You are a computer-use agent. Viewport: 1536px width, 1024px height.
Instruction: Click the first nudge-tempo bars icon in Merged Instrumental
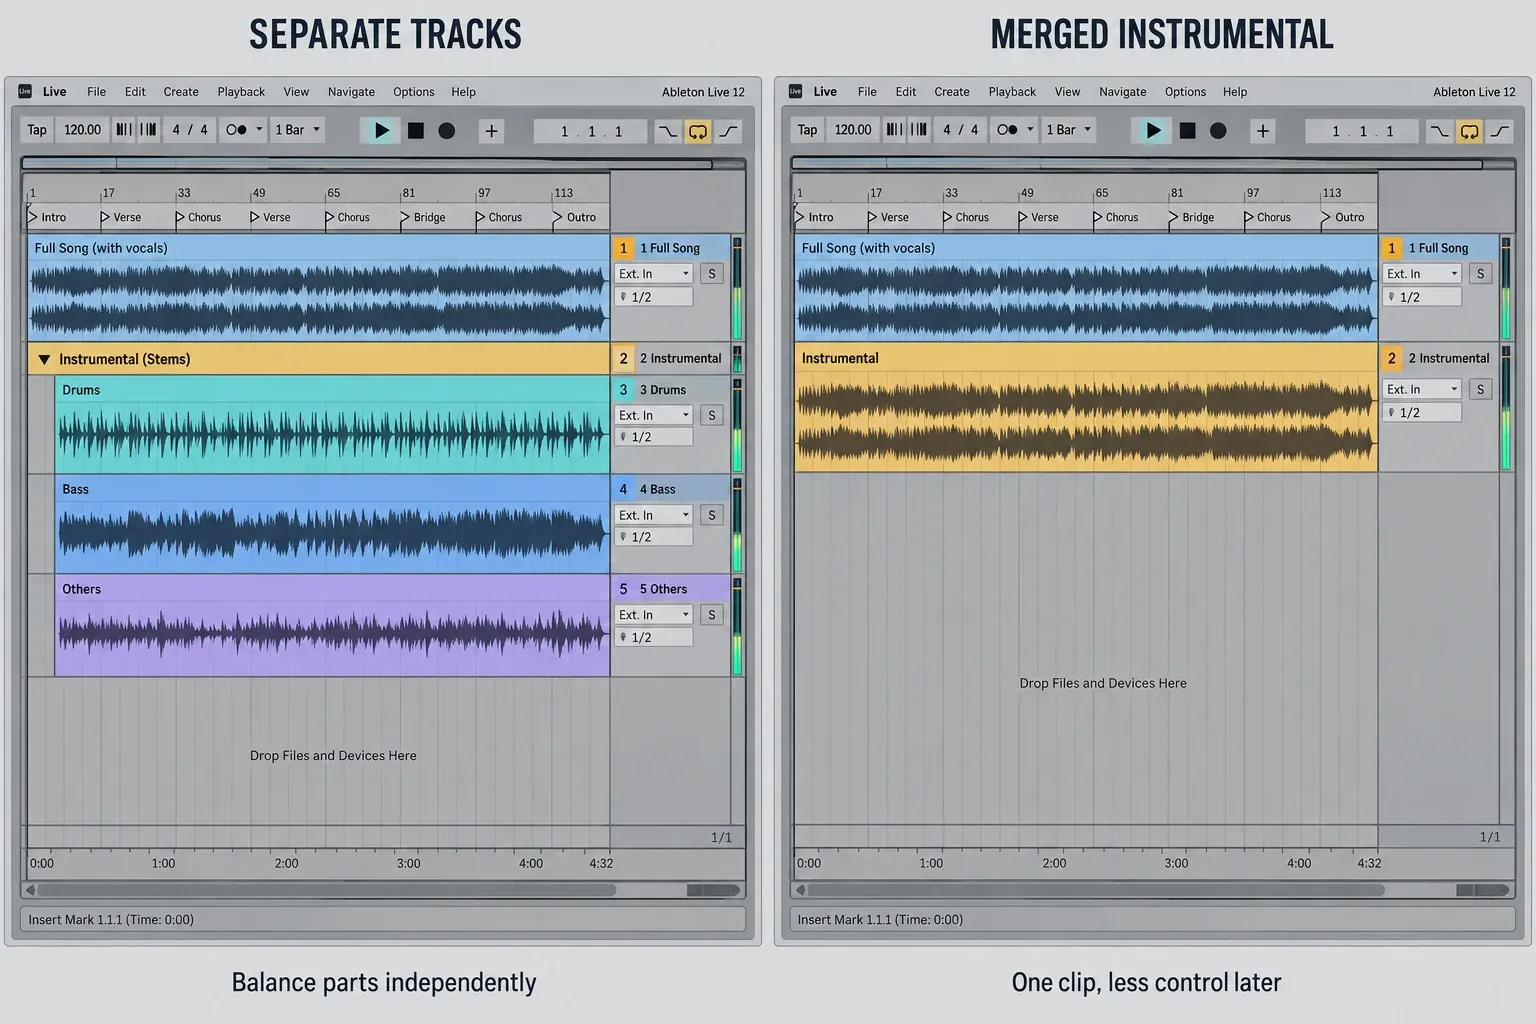click(895, 130)
